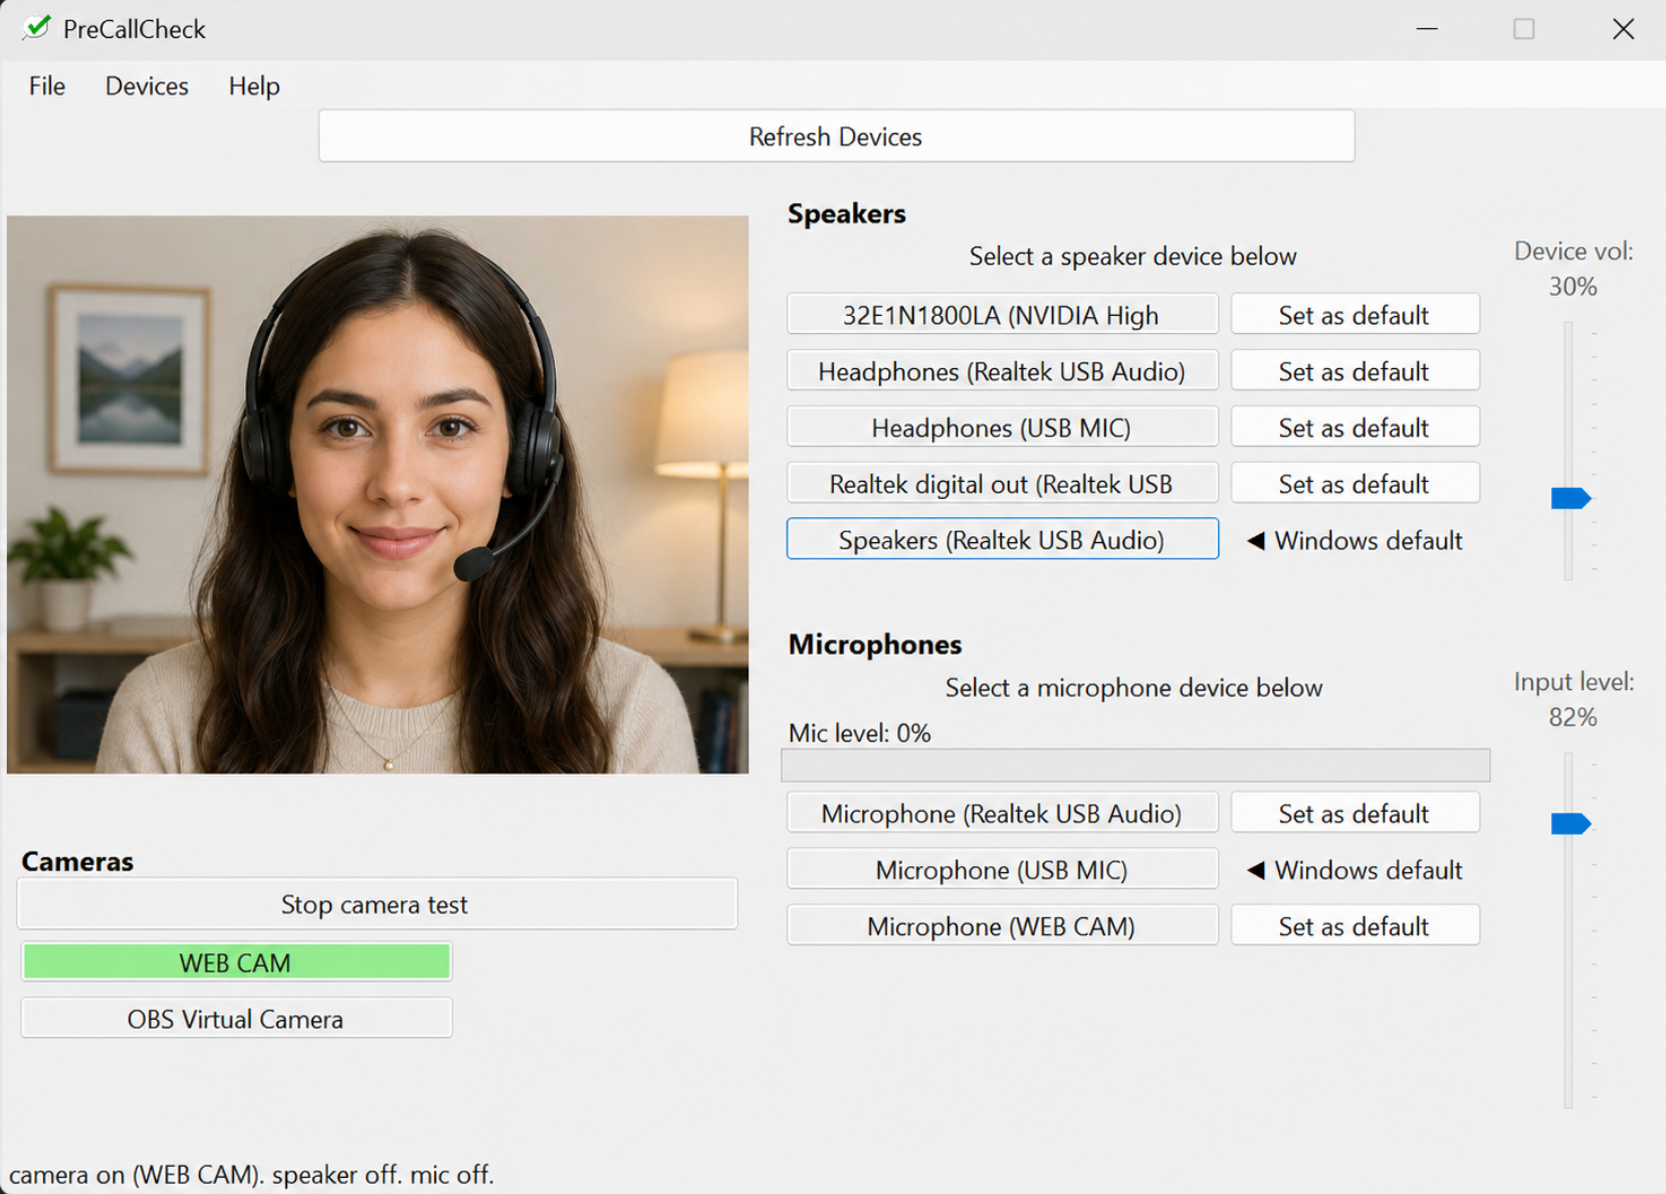Click the status bar camera on text
This screenshot has height=1194, width=1666.
point(252,1174)
